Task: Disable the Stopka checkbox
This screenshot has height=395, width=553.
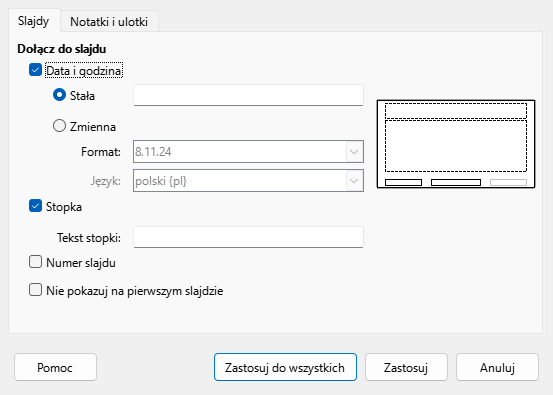Action: [35, 206]
